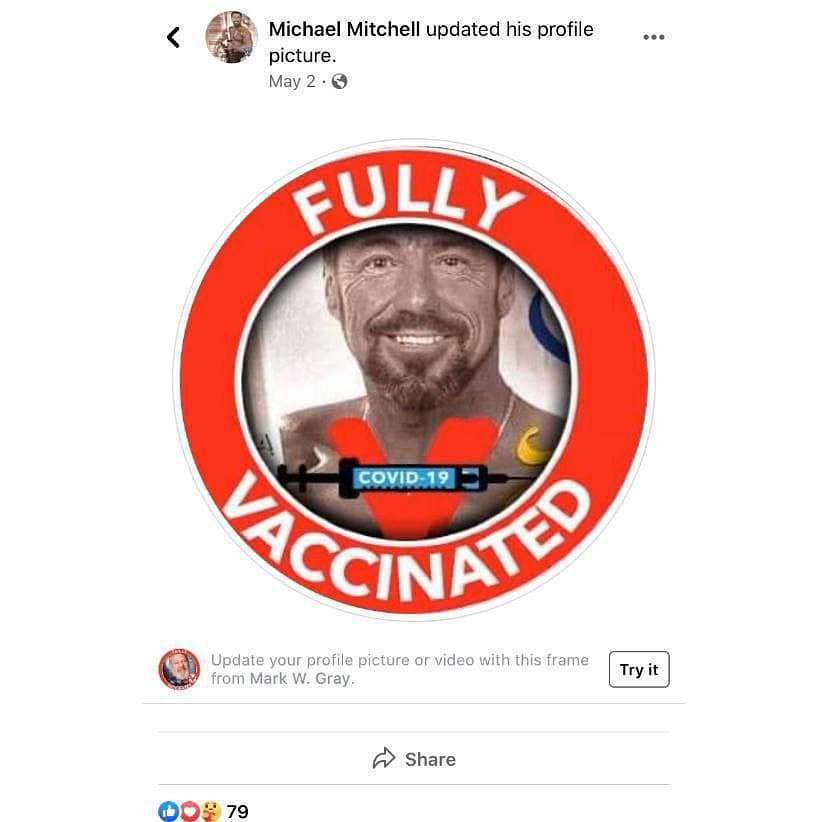This screenshot has width=828, height=822.
Task: Open the three-dot post options menu
Action: [x=654, y=37]
